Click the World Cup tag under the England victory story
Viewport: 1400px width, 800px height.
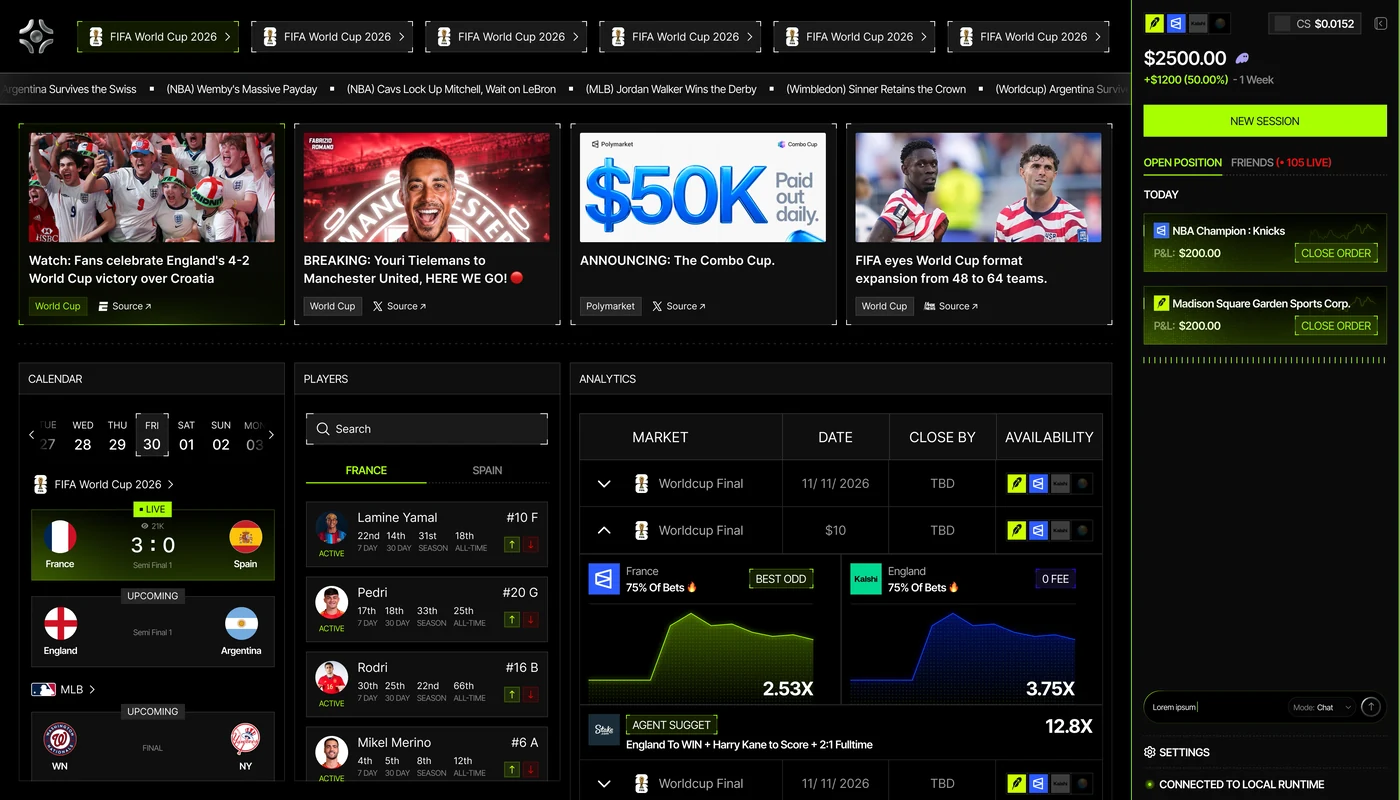tap(58, 306)
